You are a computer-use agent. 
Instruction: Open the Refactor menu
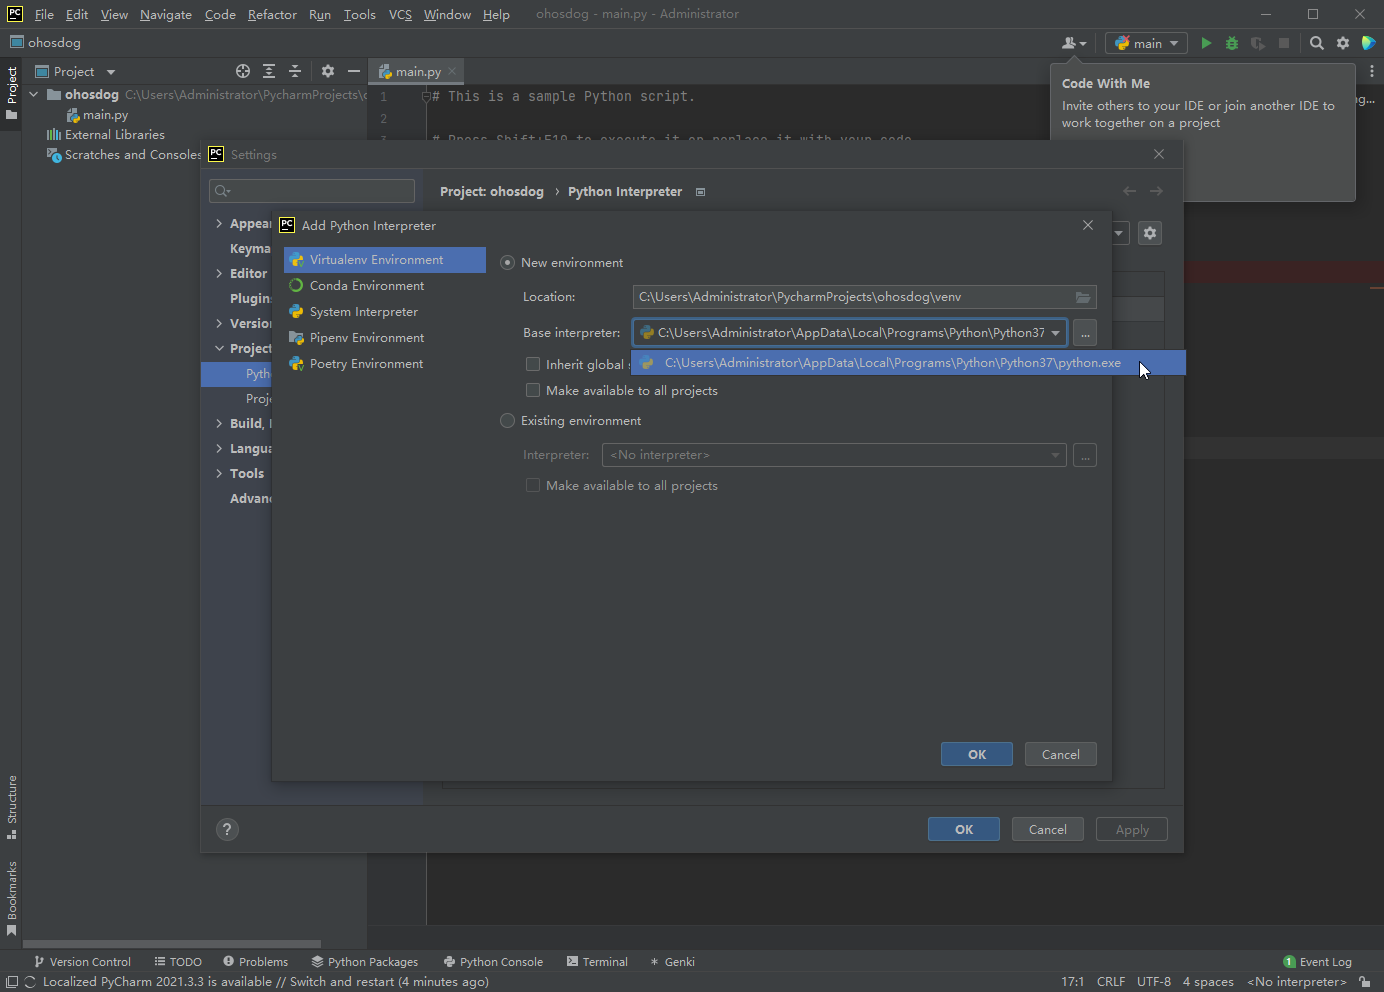[x=272, y=14]
